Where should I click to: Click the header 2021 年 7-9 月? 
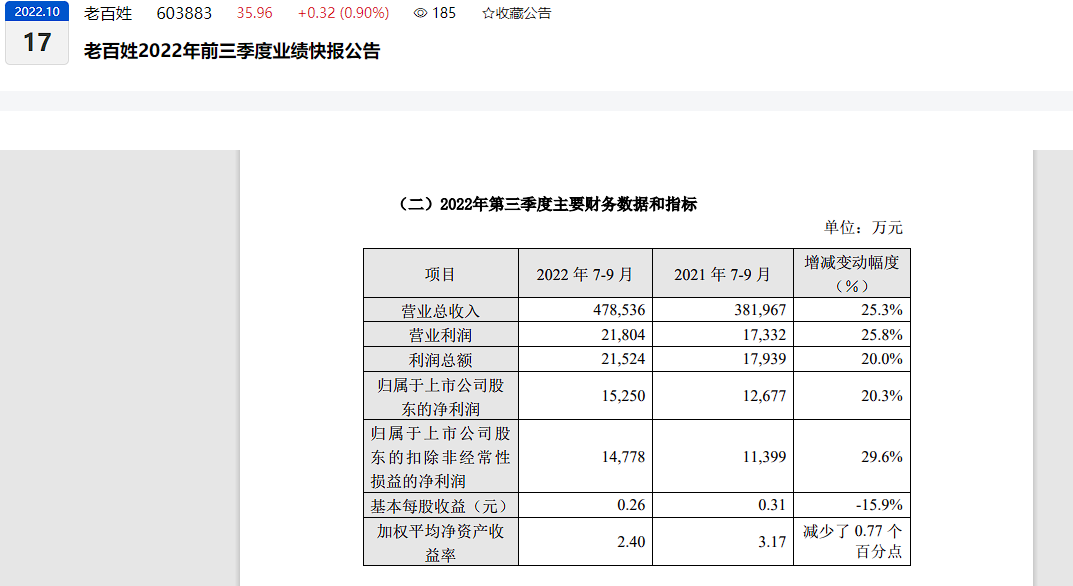tap(723, 275)
